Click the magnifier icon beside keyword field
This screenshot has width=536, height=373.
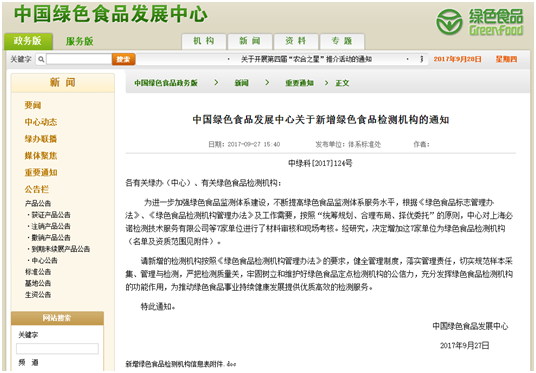coord(41,59)
